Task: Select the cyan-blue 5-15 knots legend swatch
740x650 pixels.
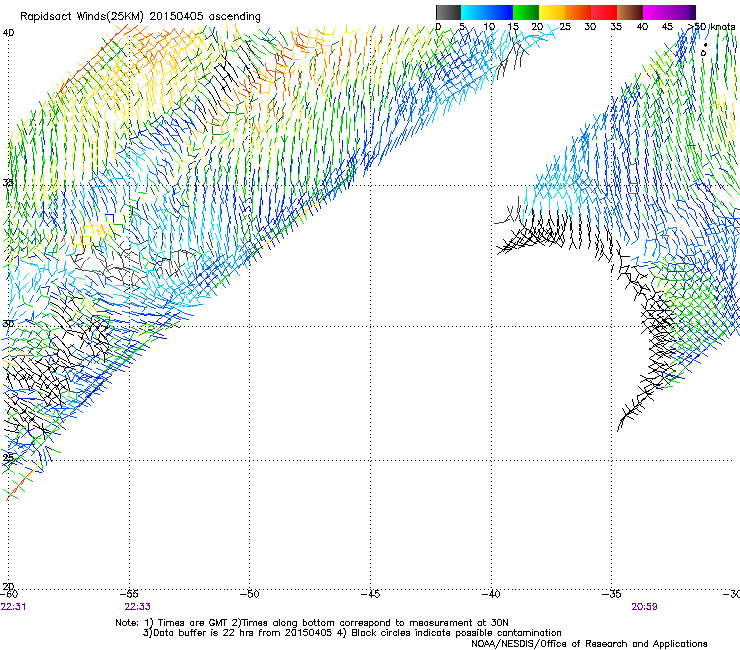Action: (487, 12)
